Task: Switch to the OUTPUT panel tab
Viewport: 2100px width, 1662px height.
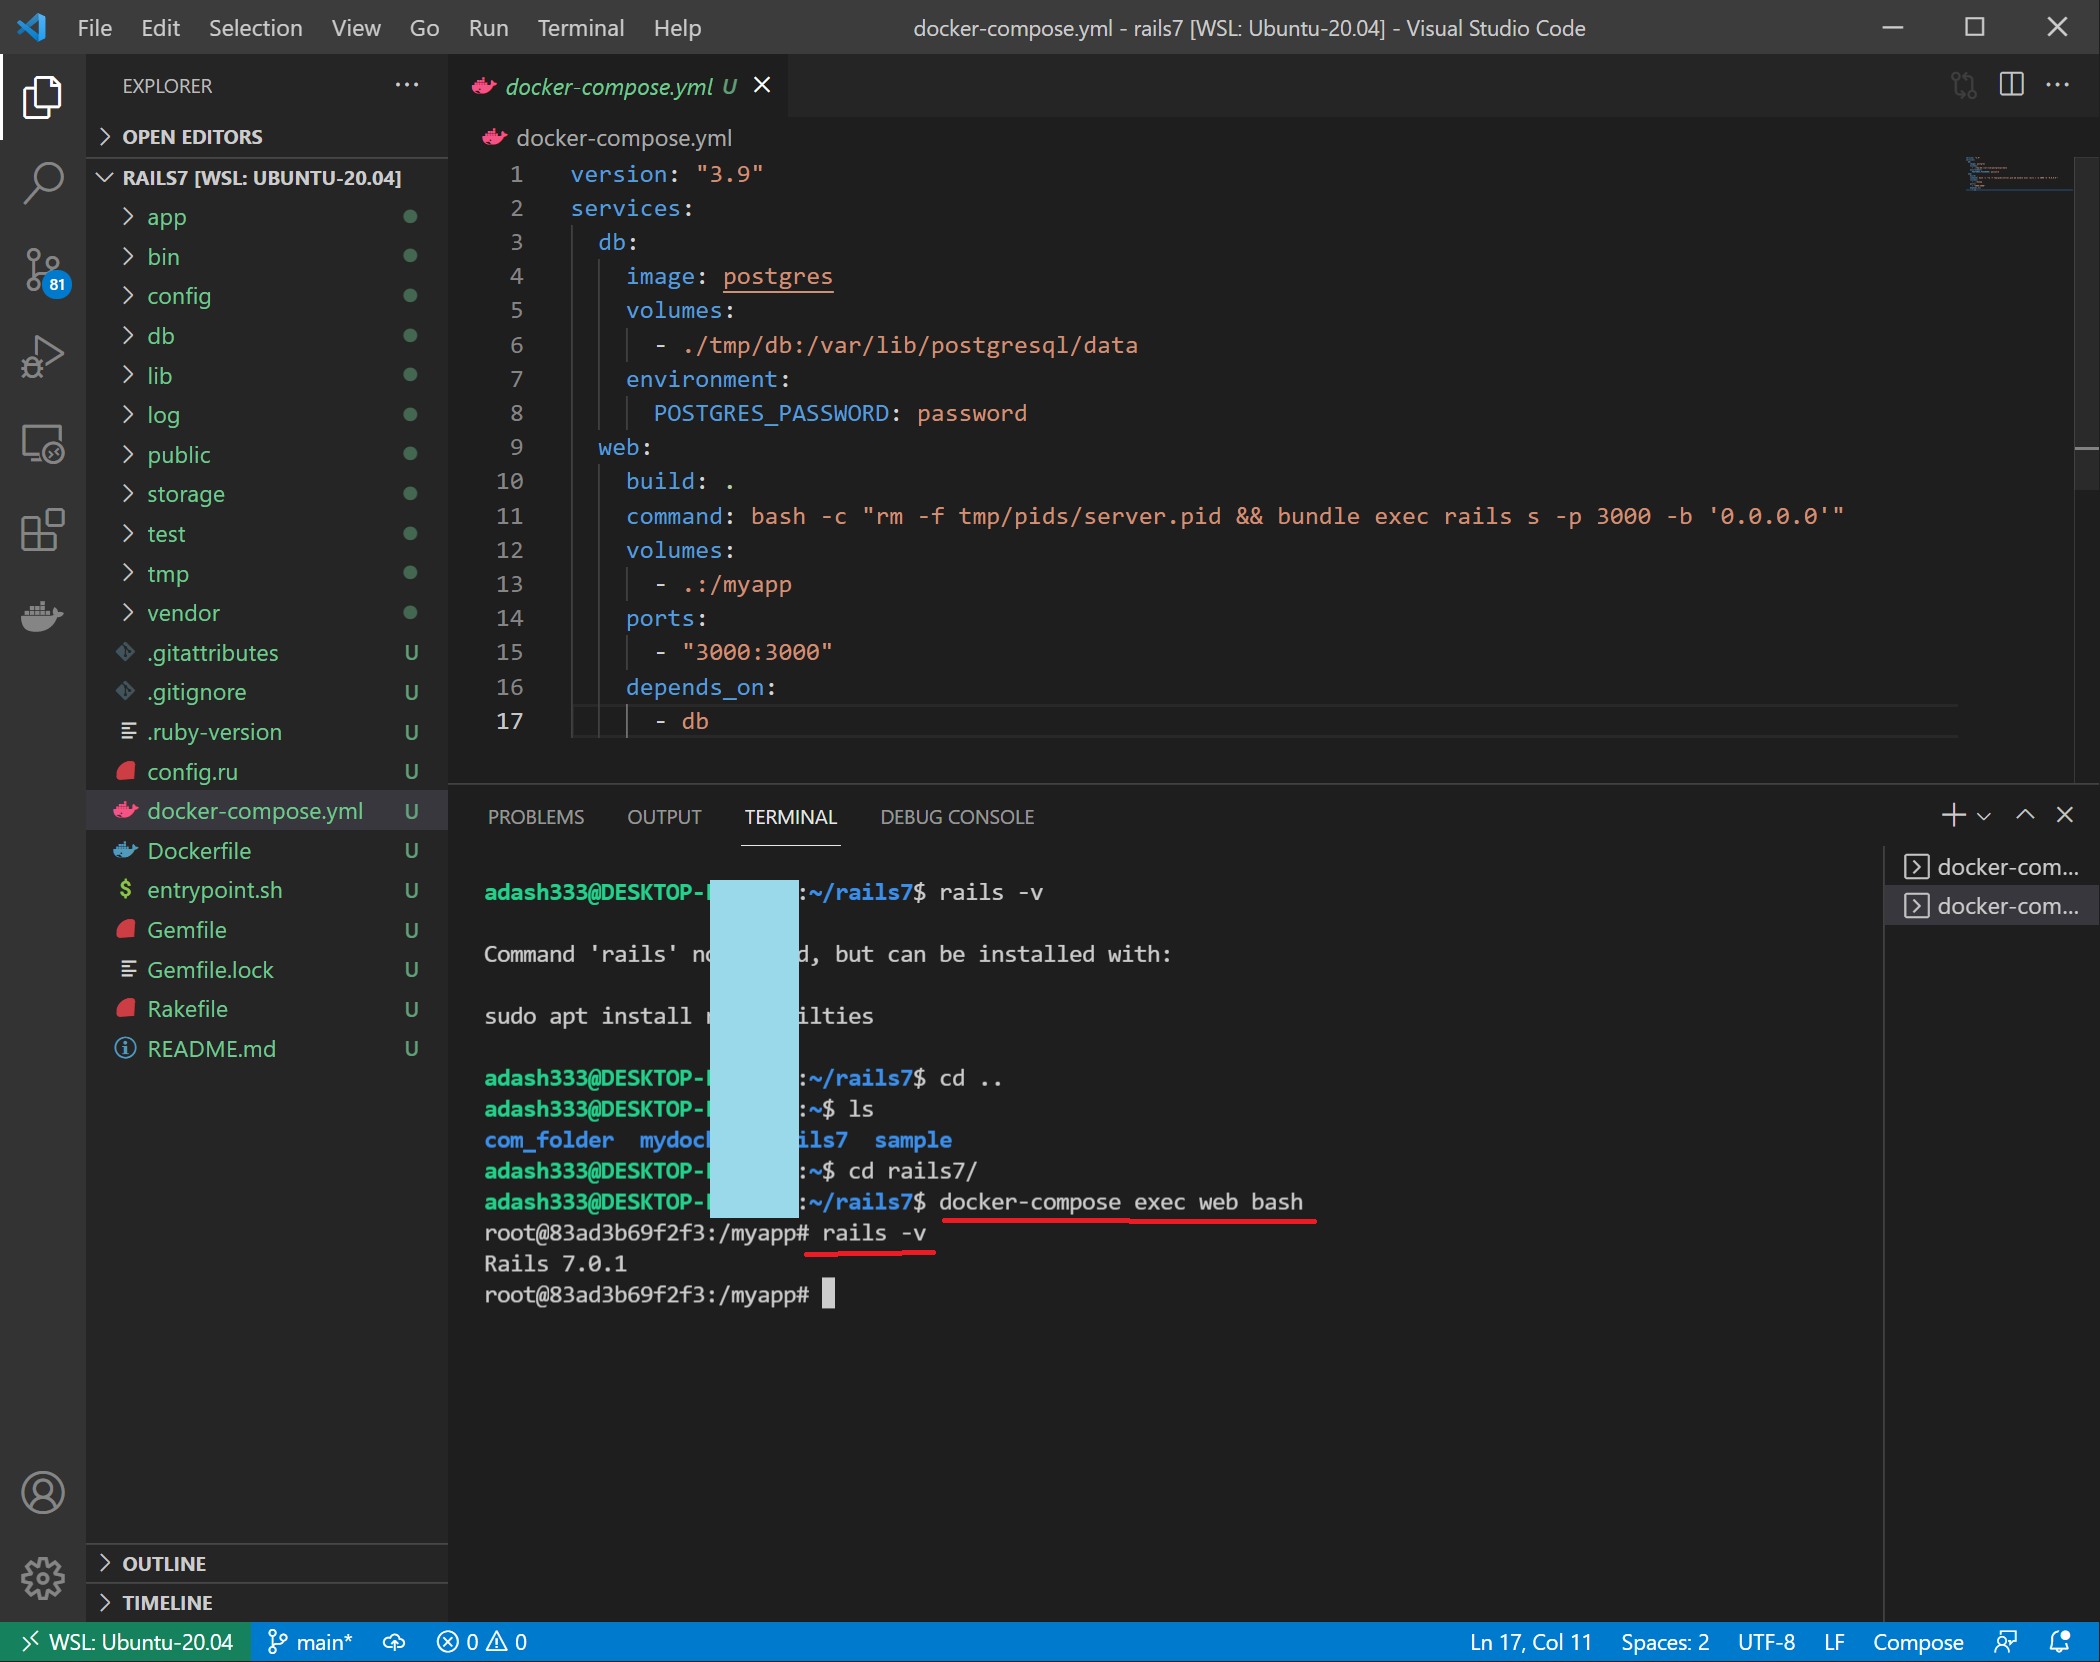Action: point(664,817)
